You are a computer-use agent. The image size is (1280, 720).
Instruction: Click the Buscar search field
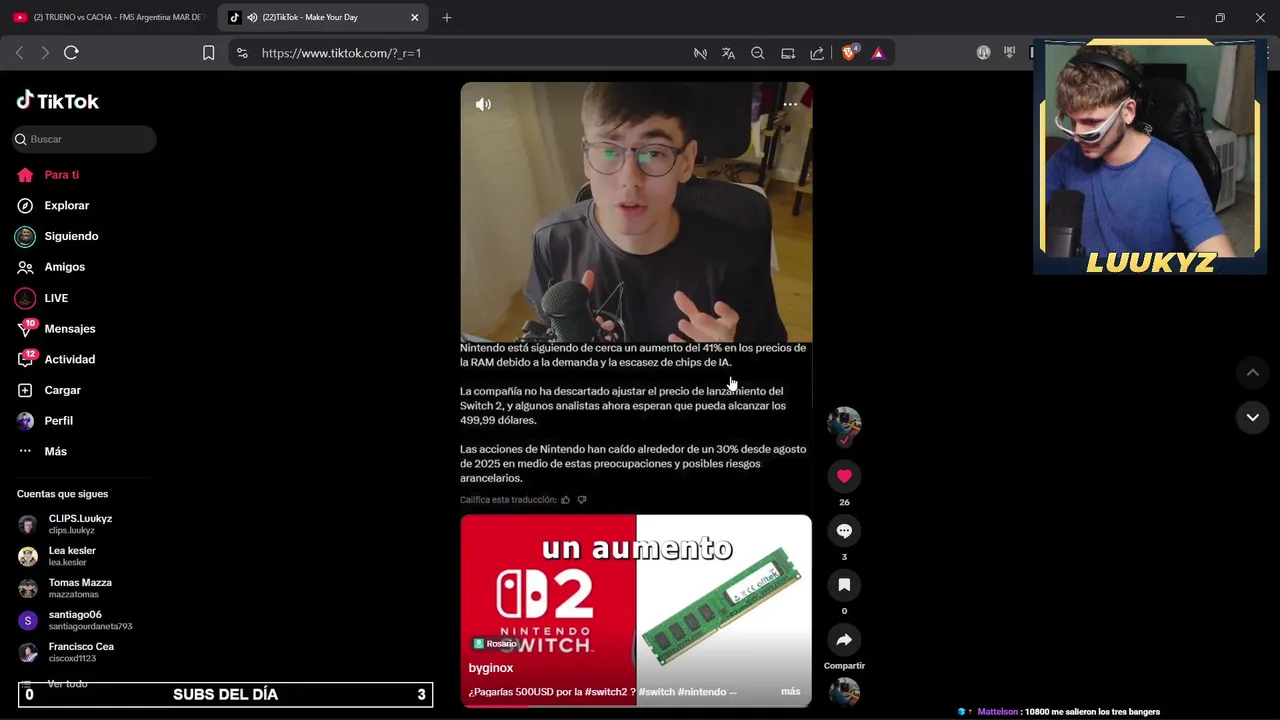[84, 139]
